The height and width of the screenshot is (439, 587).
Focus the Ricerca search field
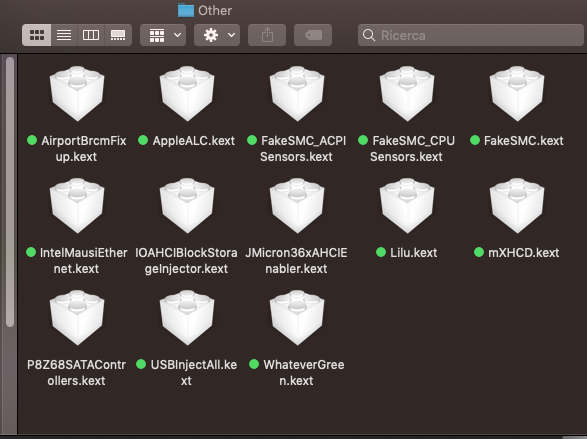tap(471, 35)
